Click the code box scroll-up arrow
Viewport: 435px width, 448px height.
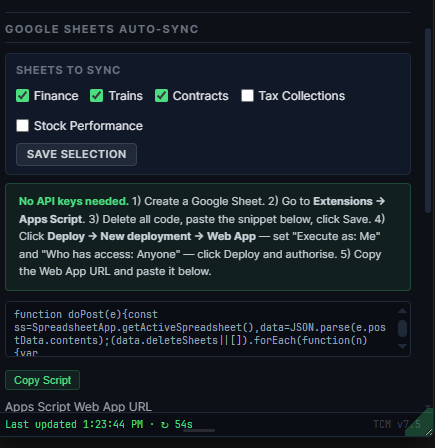pos(402,311)
